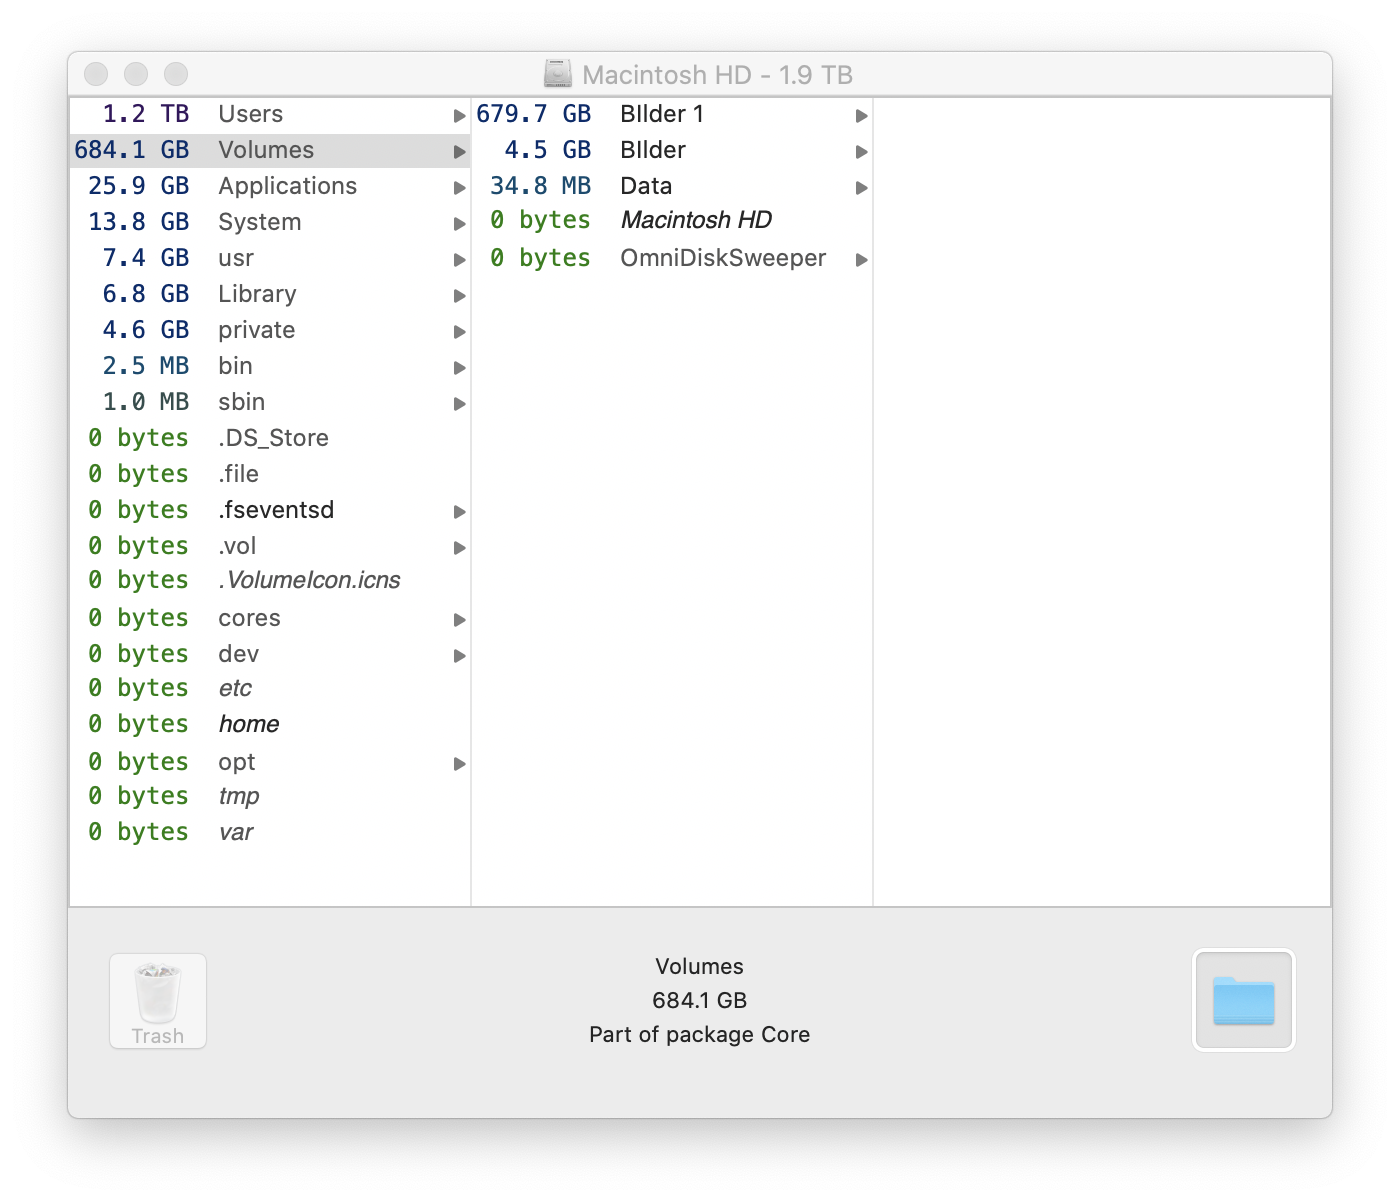This screenshot has height=1202, width=1400.
Task: Expand the cores folder arrow
Action: click(460, 620)
